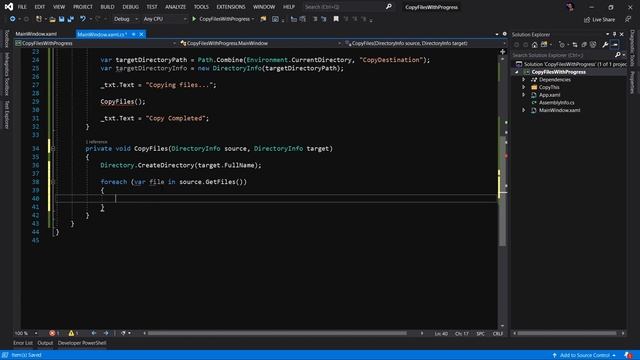The image size is (640, 360).
Task: Click the Save All icon
Action: [x=71, y=19]
